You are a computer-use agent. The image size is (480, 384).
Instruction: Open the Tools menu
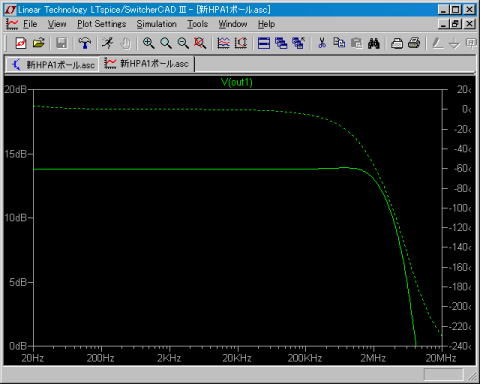pos(197,24)
